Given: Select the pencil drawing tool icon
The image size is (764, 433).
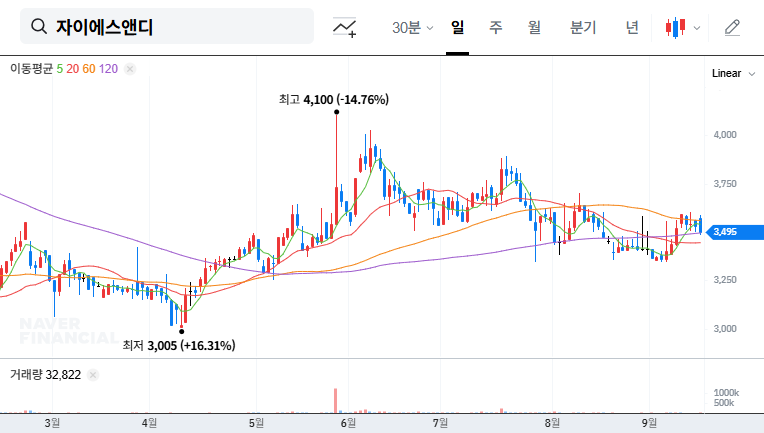Looking at the screenshot, I should (732, 27).
